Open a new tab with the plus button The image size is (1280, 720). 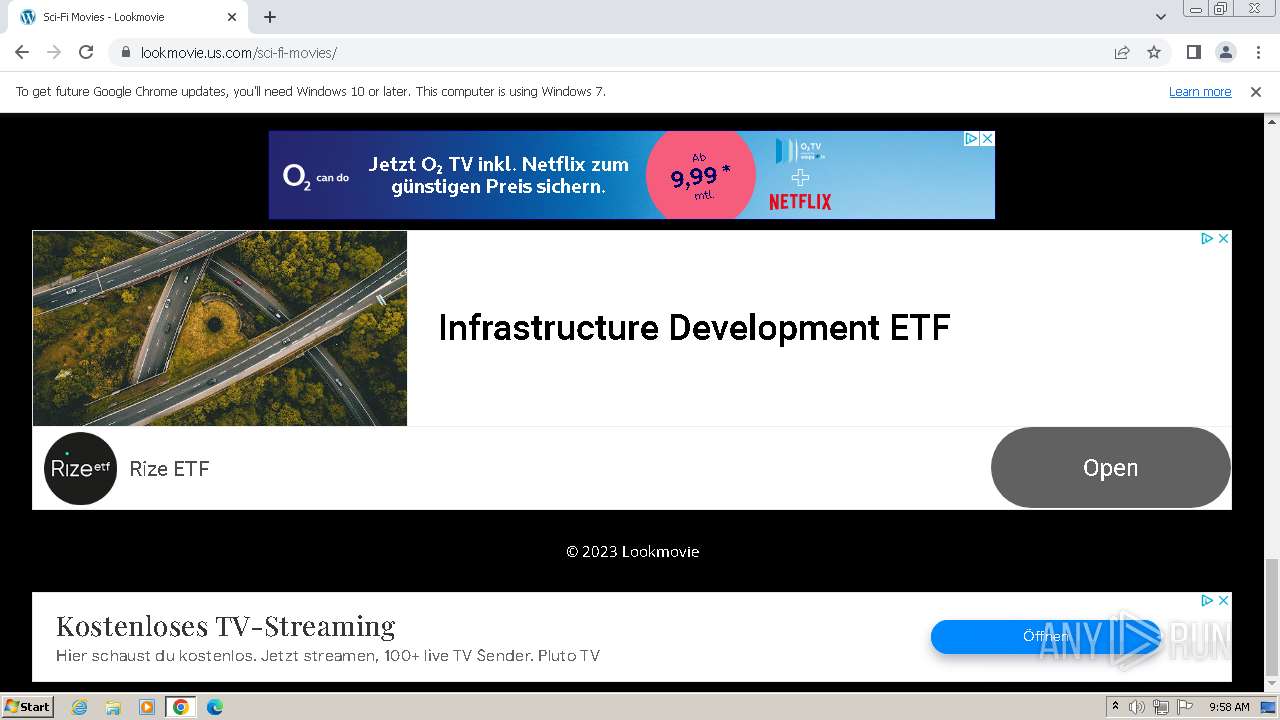pyautogui.click(x=270, y=17)
